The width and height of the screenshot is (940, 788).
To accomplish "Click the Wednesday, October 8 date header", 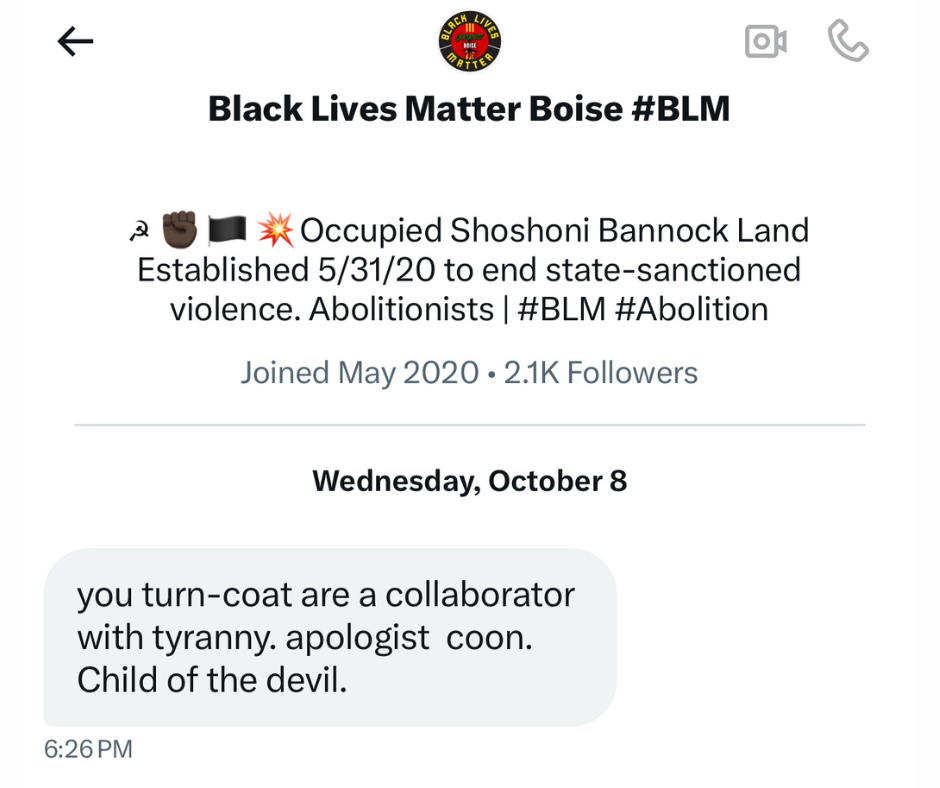I will [x=469, y=481].
